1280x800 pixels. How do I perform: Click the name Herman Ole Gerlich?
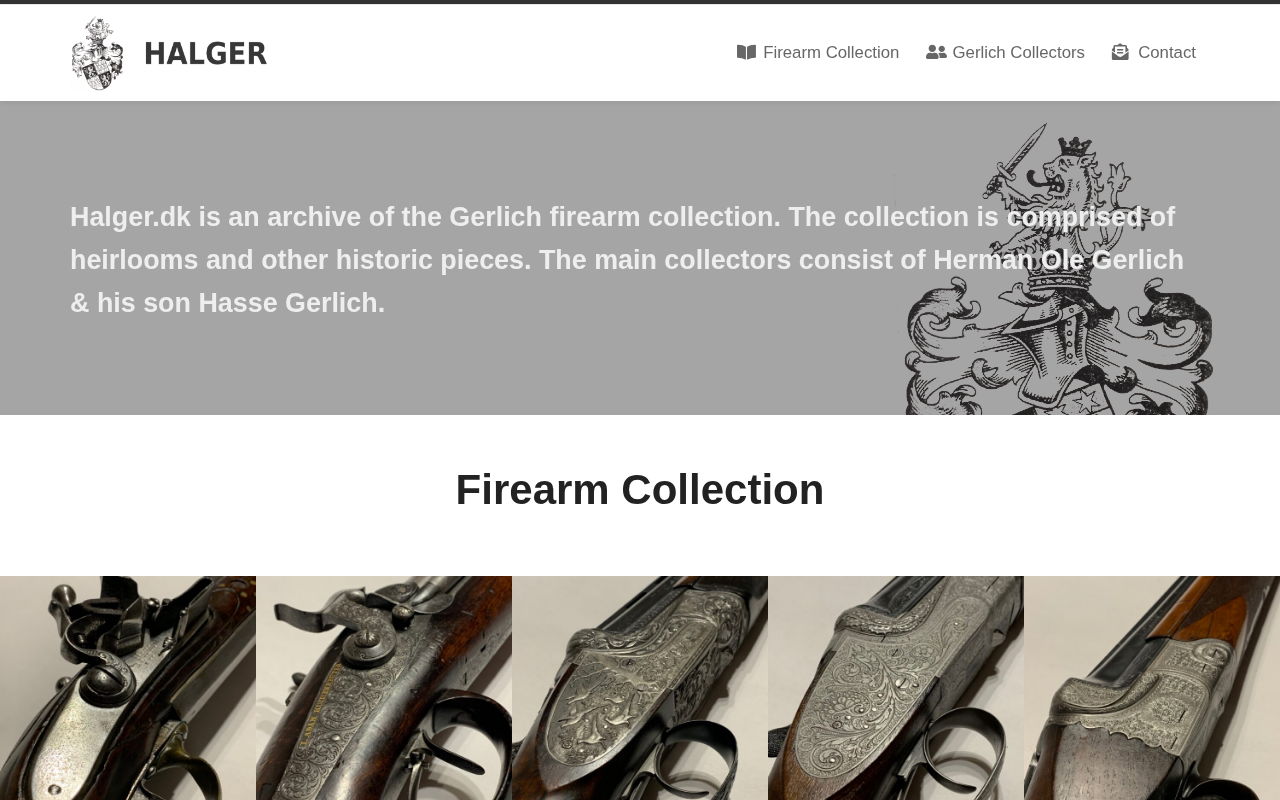1058,260
